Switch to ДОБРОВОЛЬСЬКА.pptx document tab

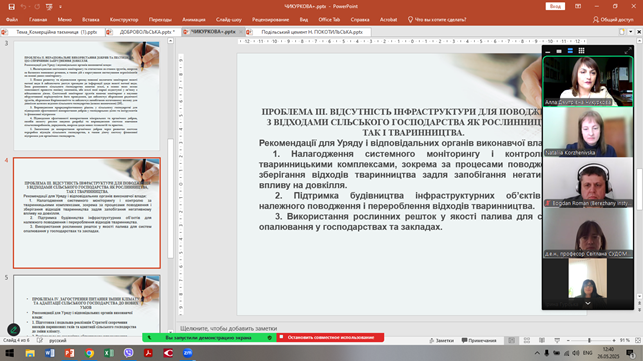point(144,32)
